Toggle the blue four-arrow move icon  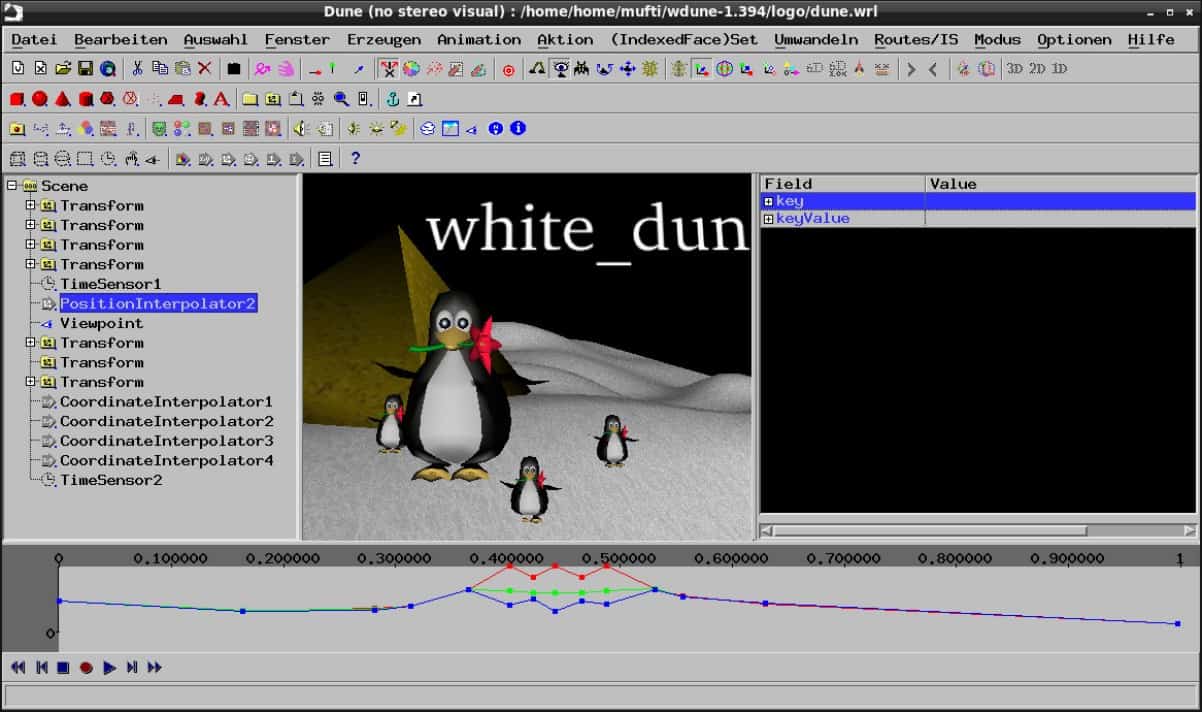[628, 69]
